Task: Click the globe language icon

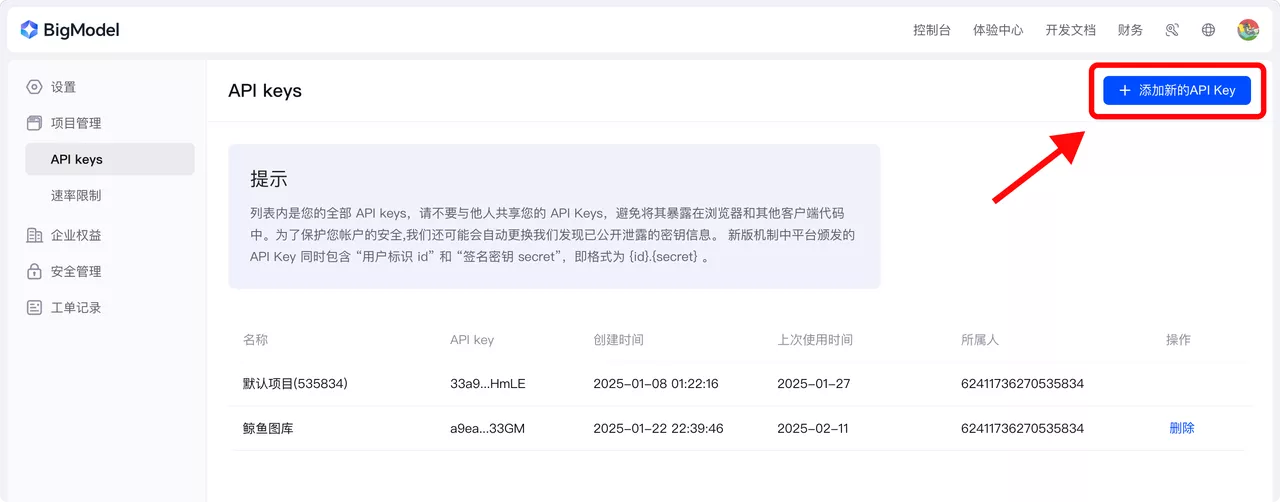Action: click(1208, 30)
